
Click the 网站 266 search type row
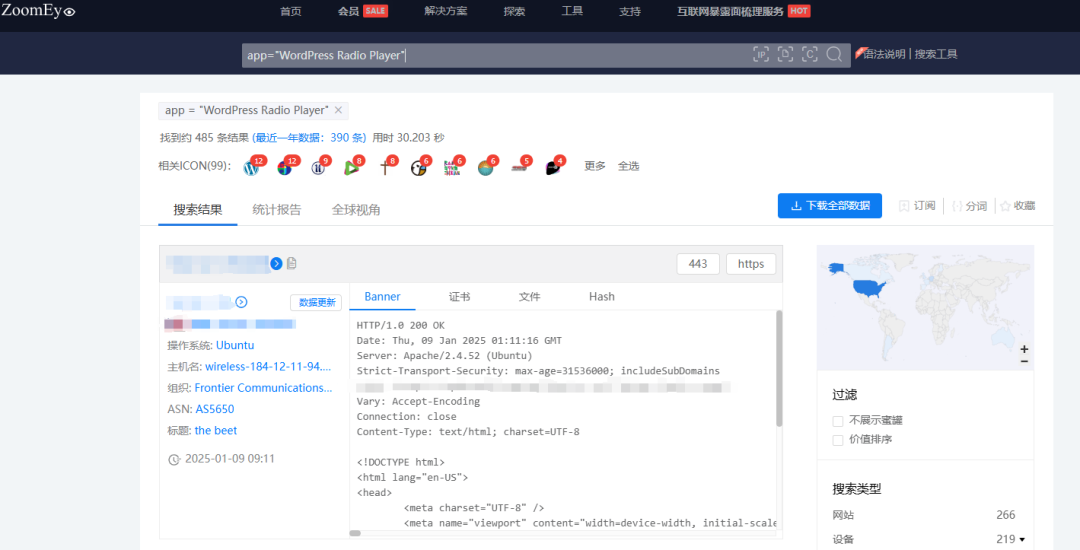click(x=924, y=515)
